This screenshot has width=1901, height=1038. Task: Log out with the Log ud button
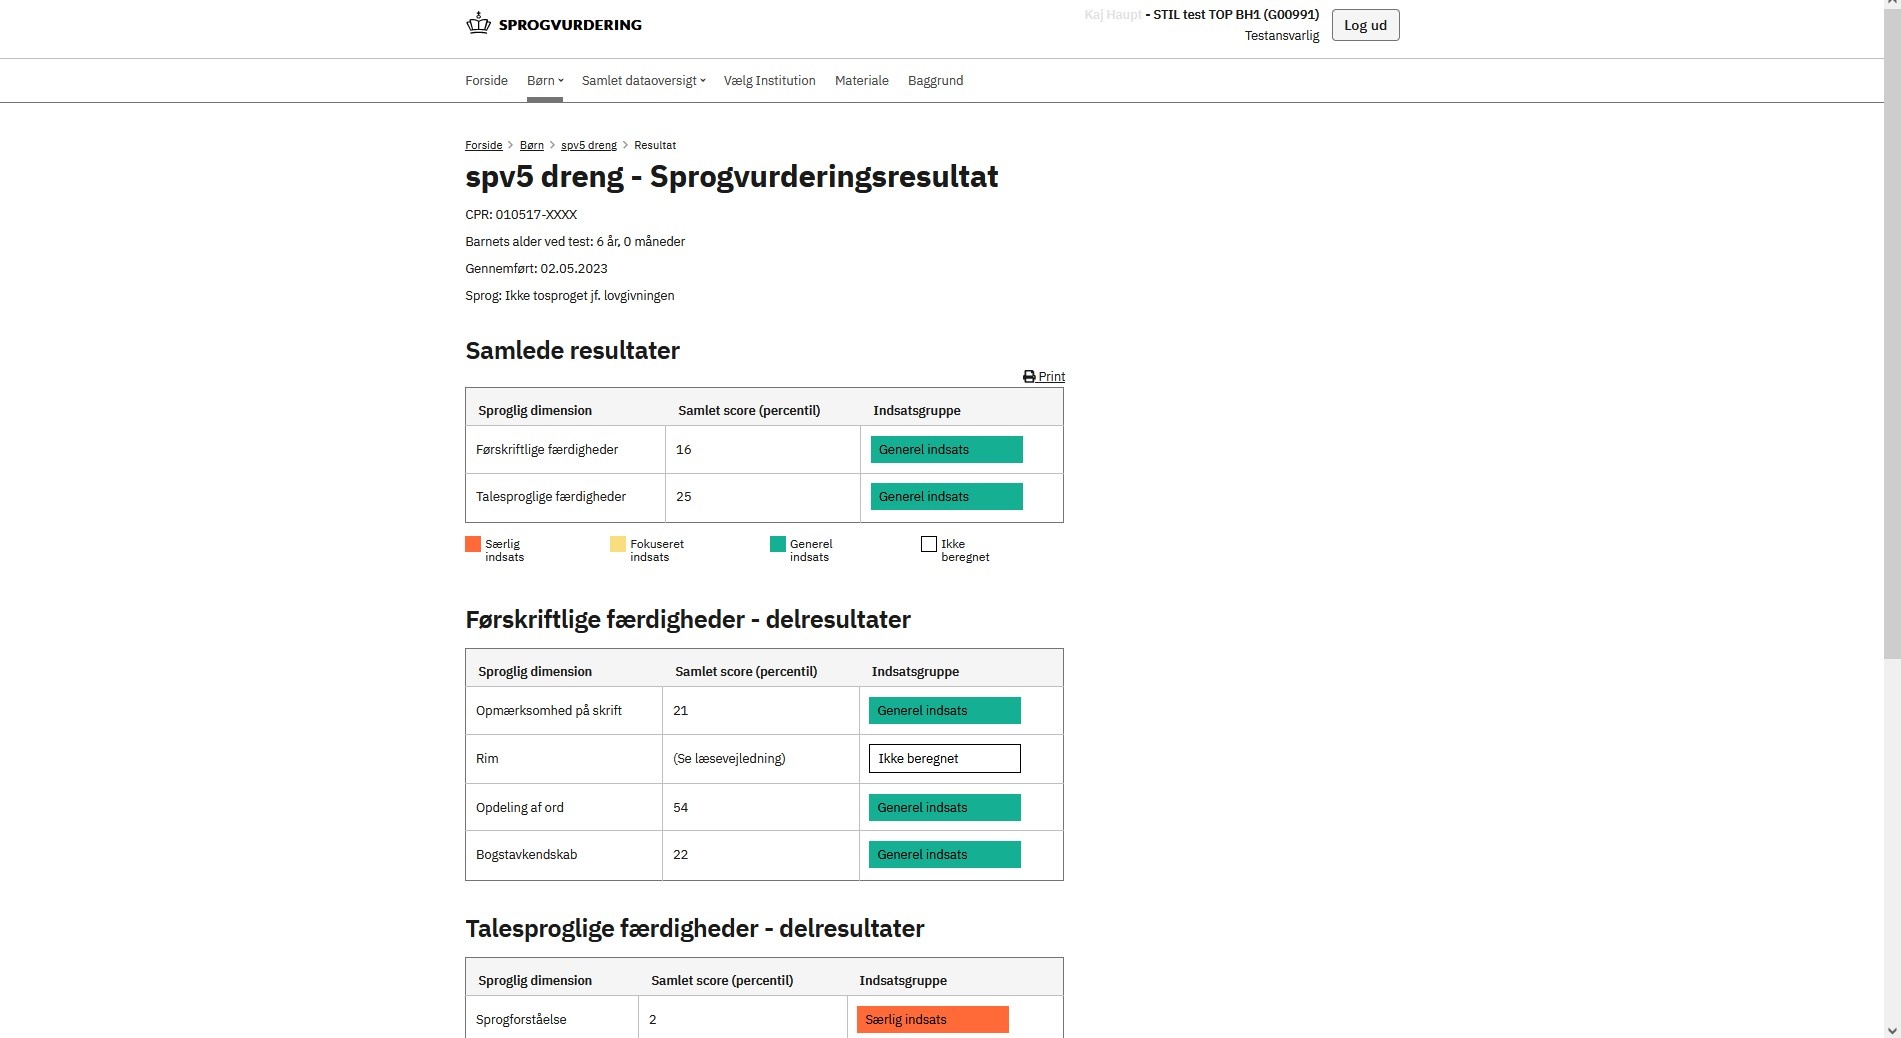coord(1365,25)
